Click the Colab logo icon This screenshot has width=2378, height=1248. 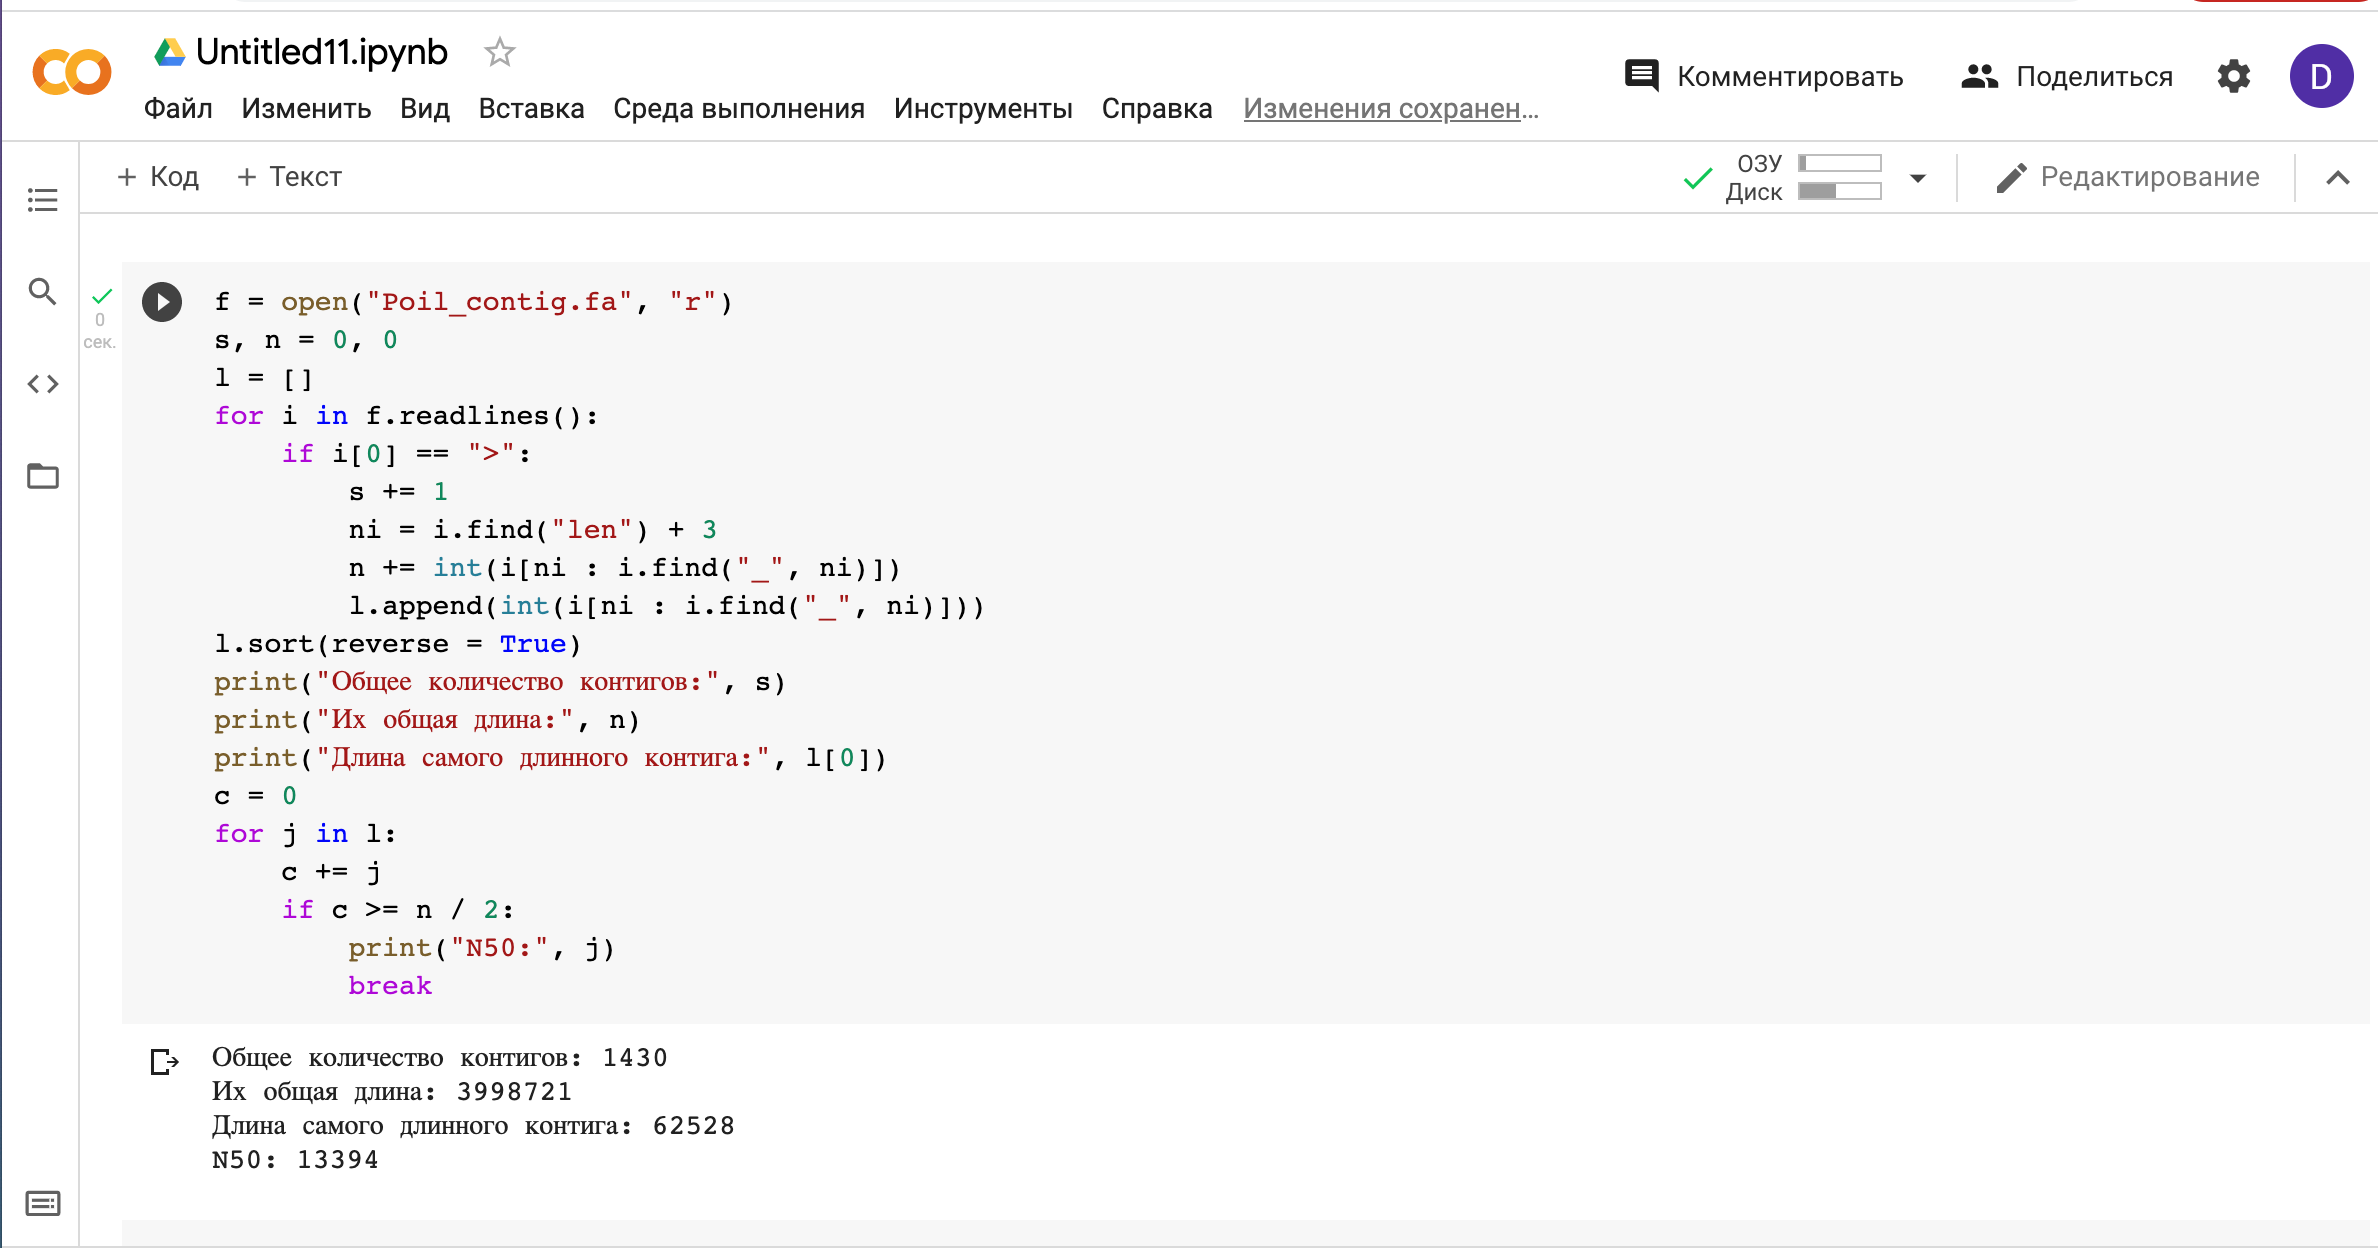(72, 72)
